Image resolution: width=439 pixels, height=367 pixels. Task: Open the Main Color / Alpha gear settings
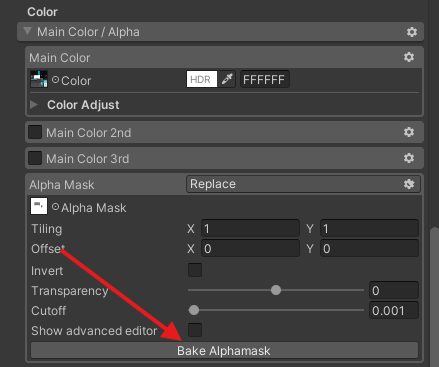[412, 32]
